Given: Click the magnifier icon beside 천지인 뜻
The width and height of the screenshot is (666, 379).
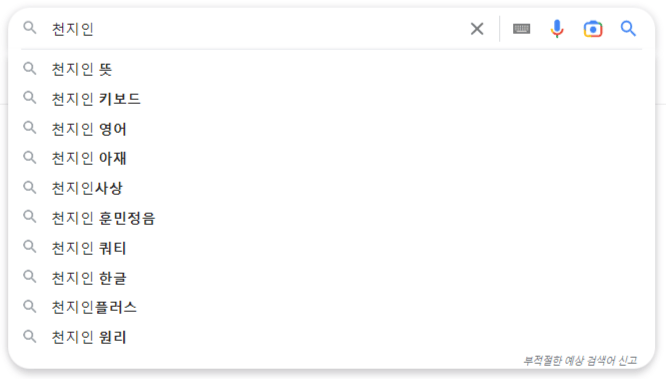Looking at the screenshot, I should 30,68.
